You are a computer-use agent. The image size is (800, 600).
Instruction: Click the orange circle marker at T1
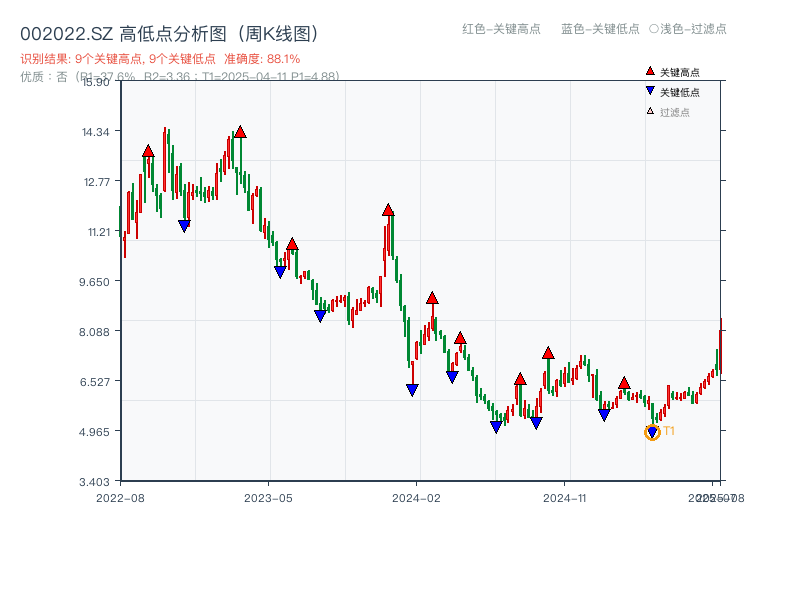[x=652, y=432]
